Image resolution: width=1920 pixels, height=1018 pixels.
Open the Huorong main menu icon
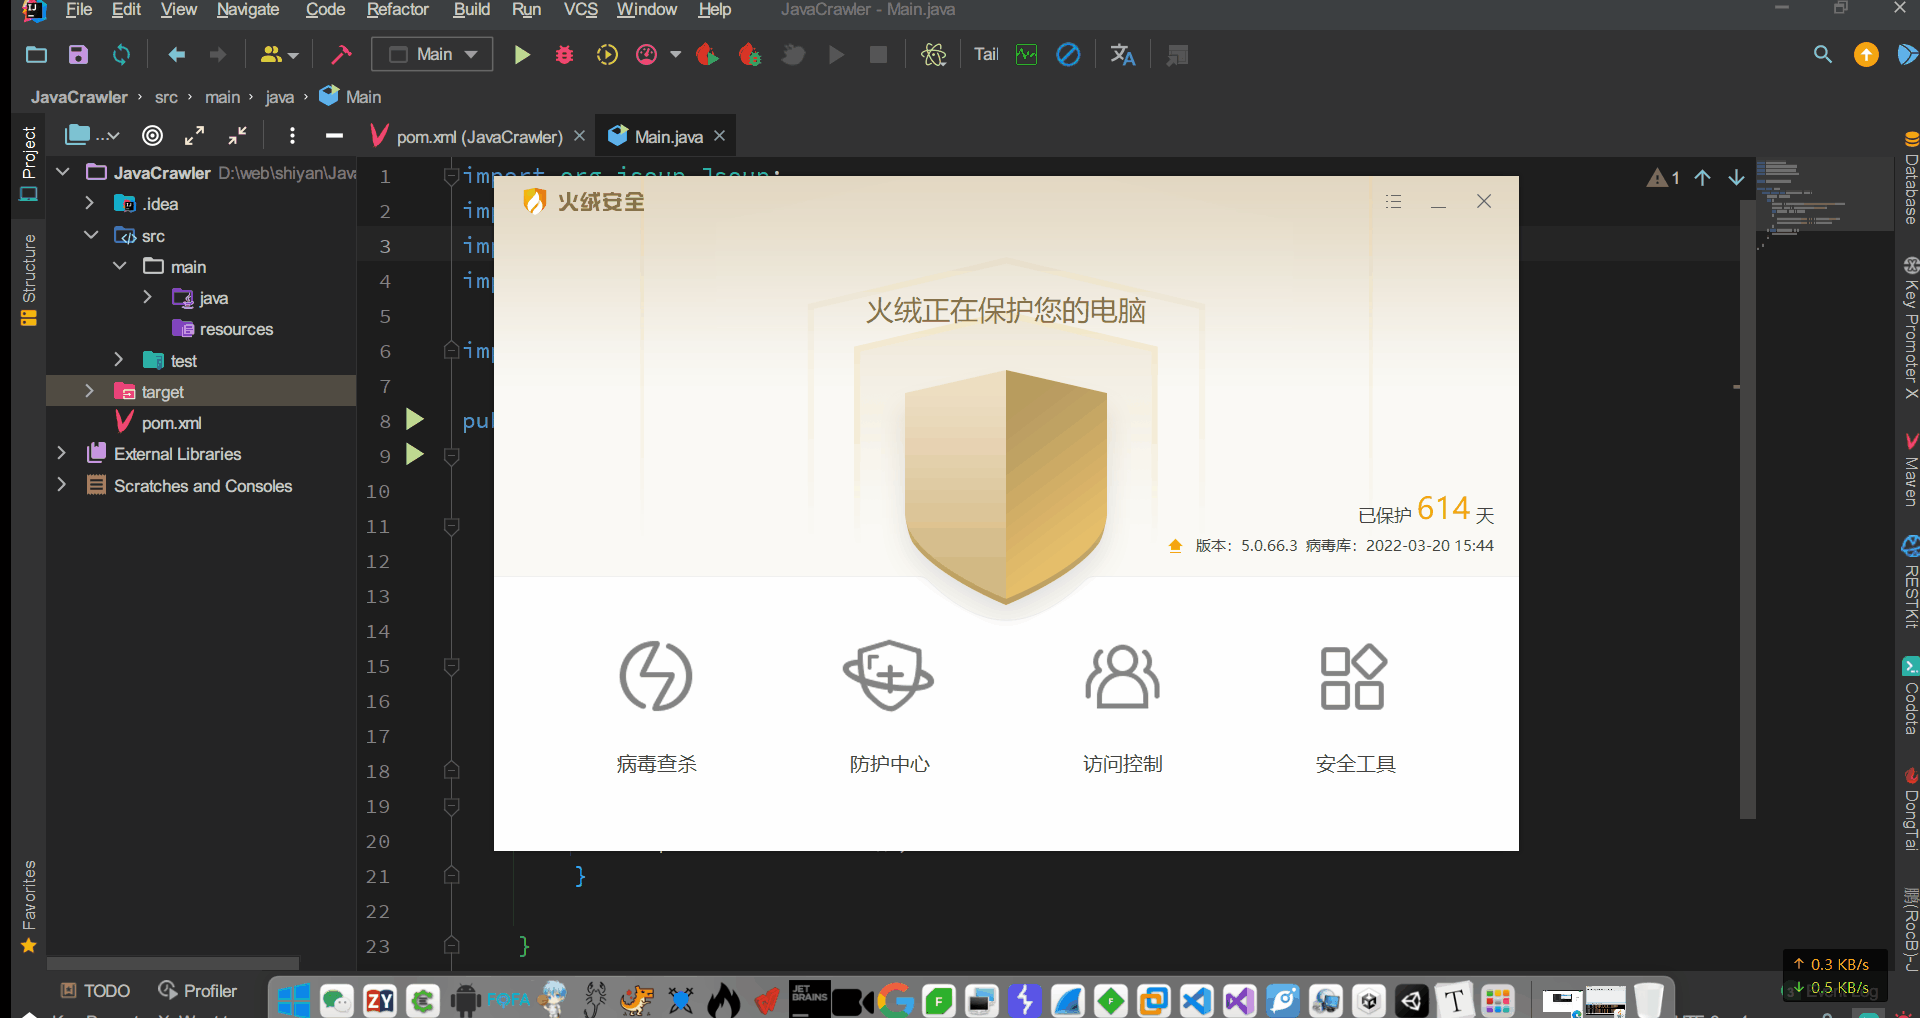coord(1393,202)
